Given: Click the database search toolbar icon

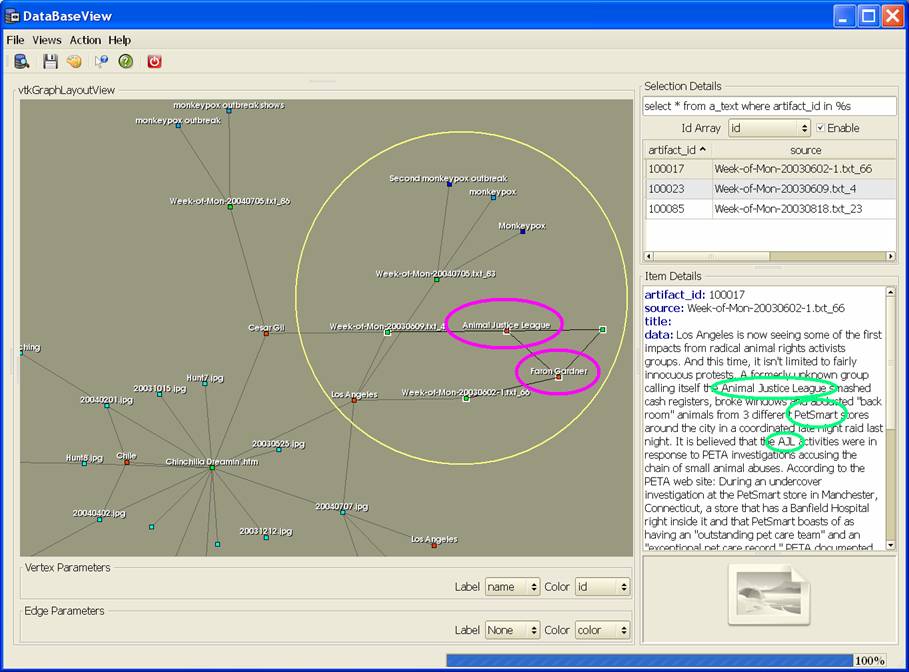Looking at the screenshot, I should pyautogui.click(x=22, y=62).
